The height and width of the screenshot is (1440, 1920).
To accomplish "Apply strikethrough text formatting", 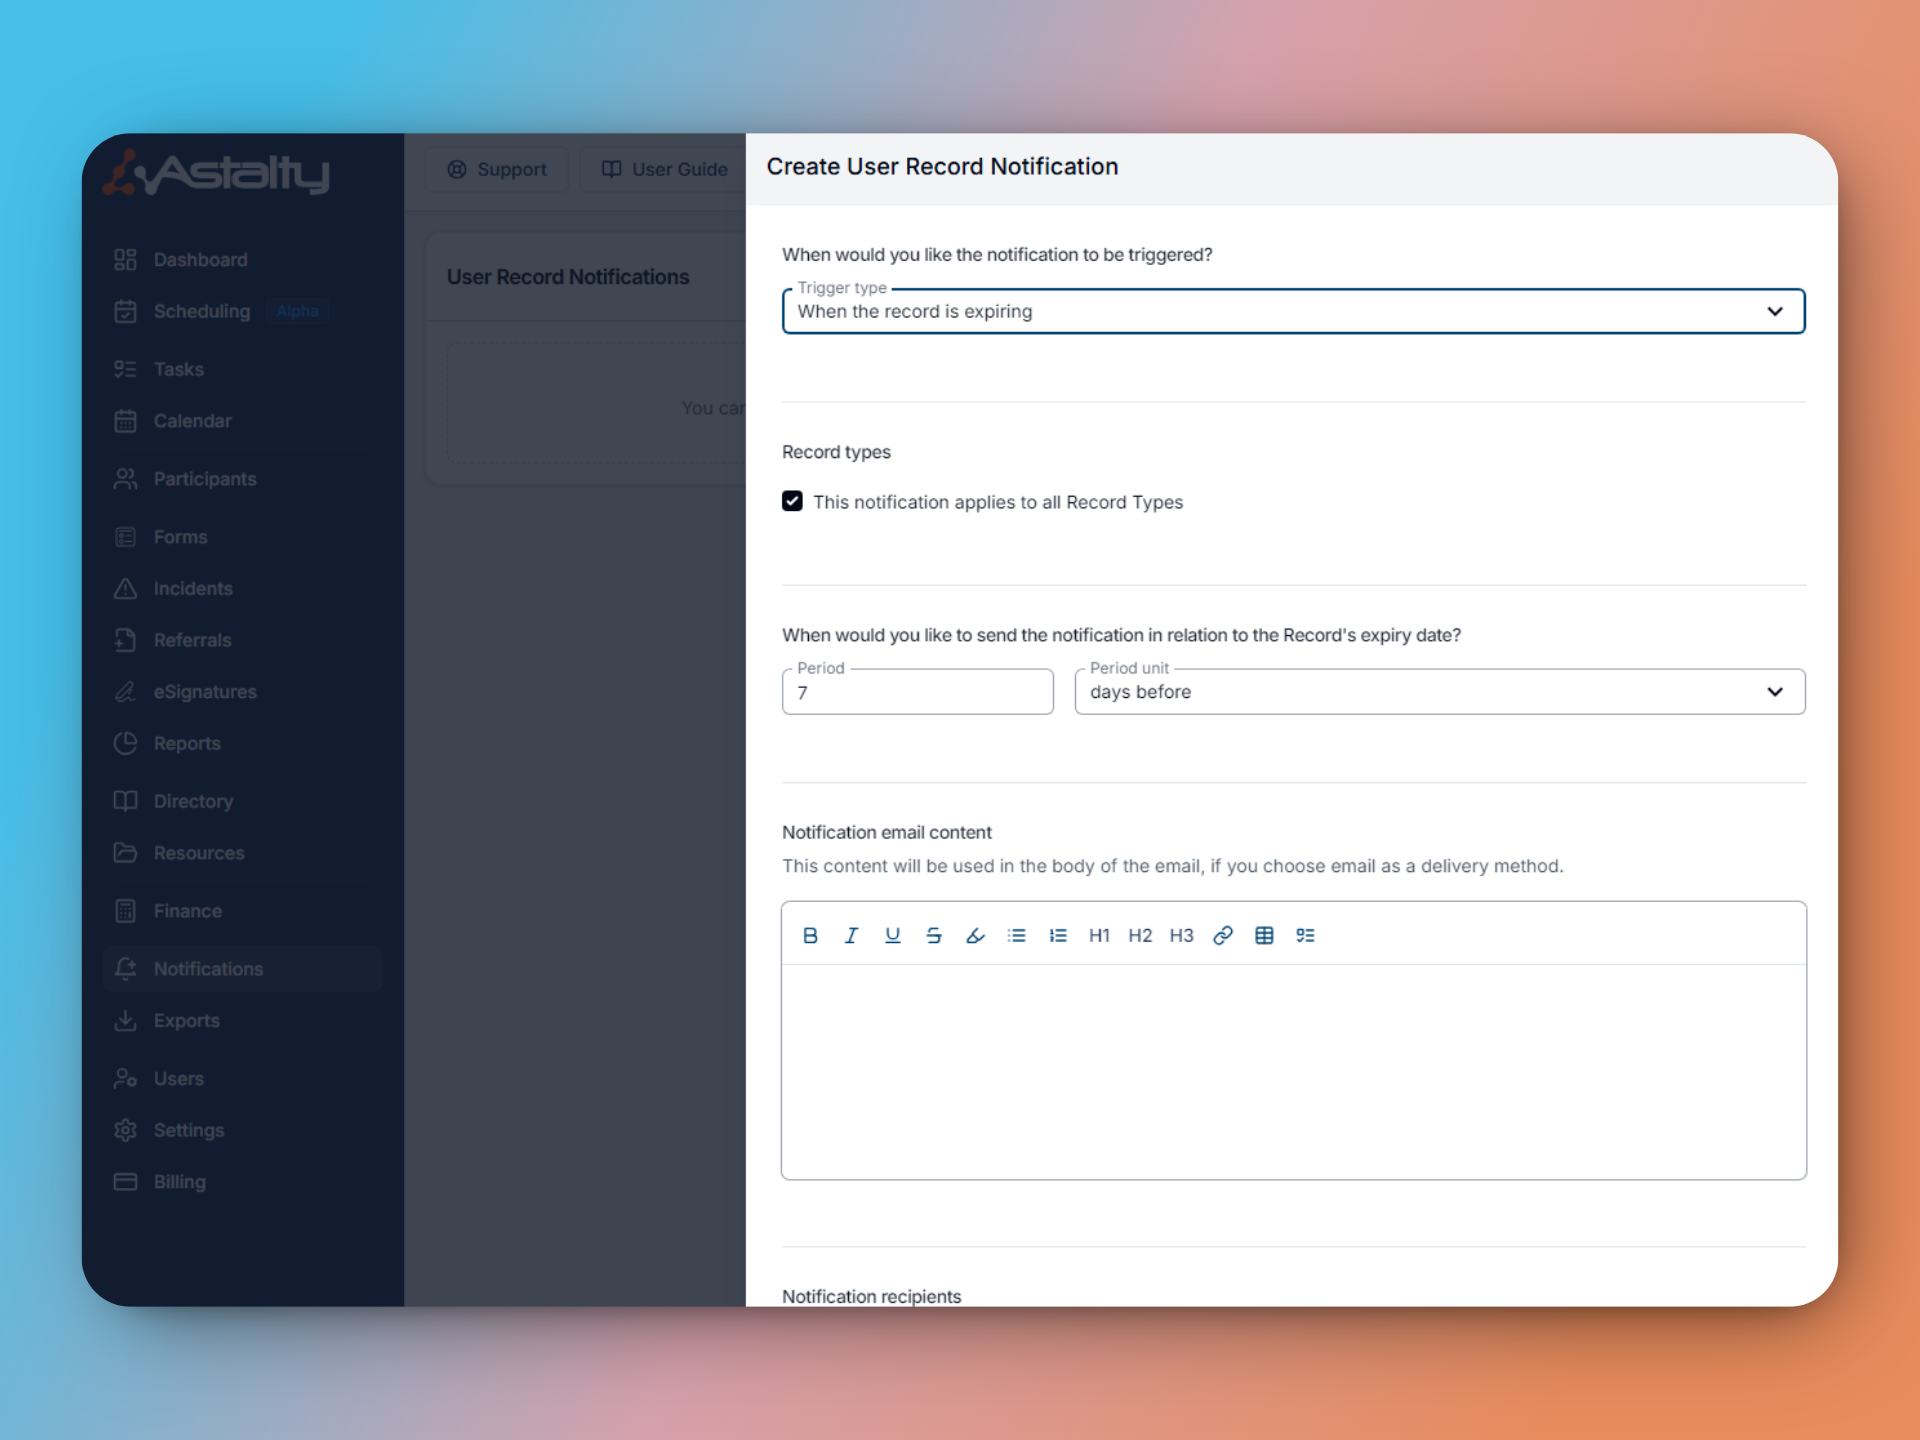I will click(933, 935).
